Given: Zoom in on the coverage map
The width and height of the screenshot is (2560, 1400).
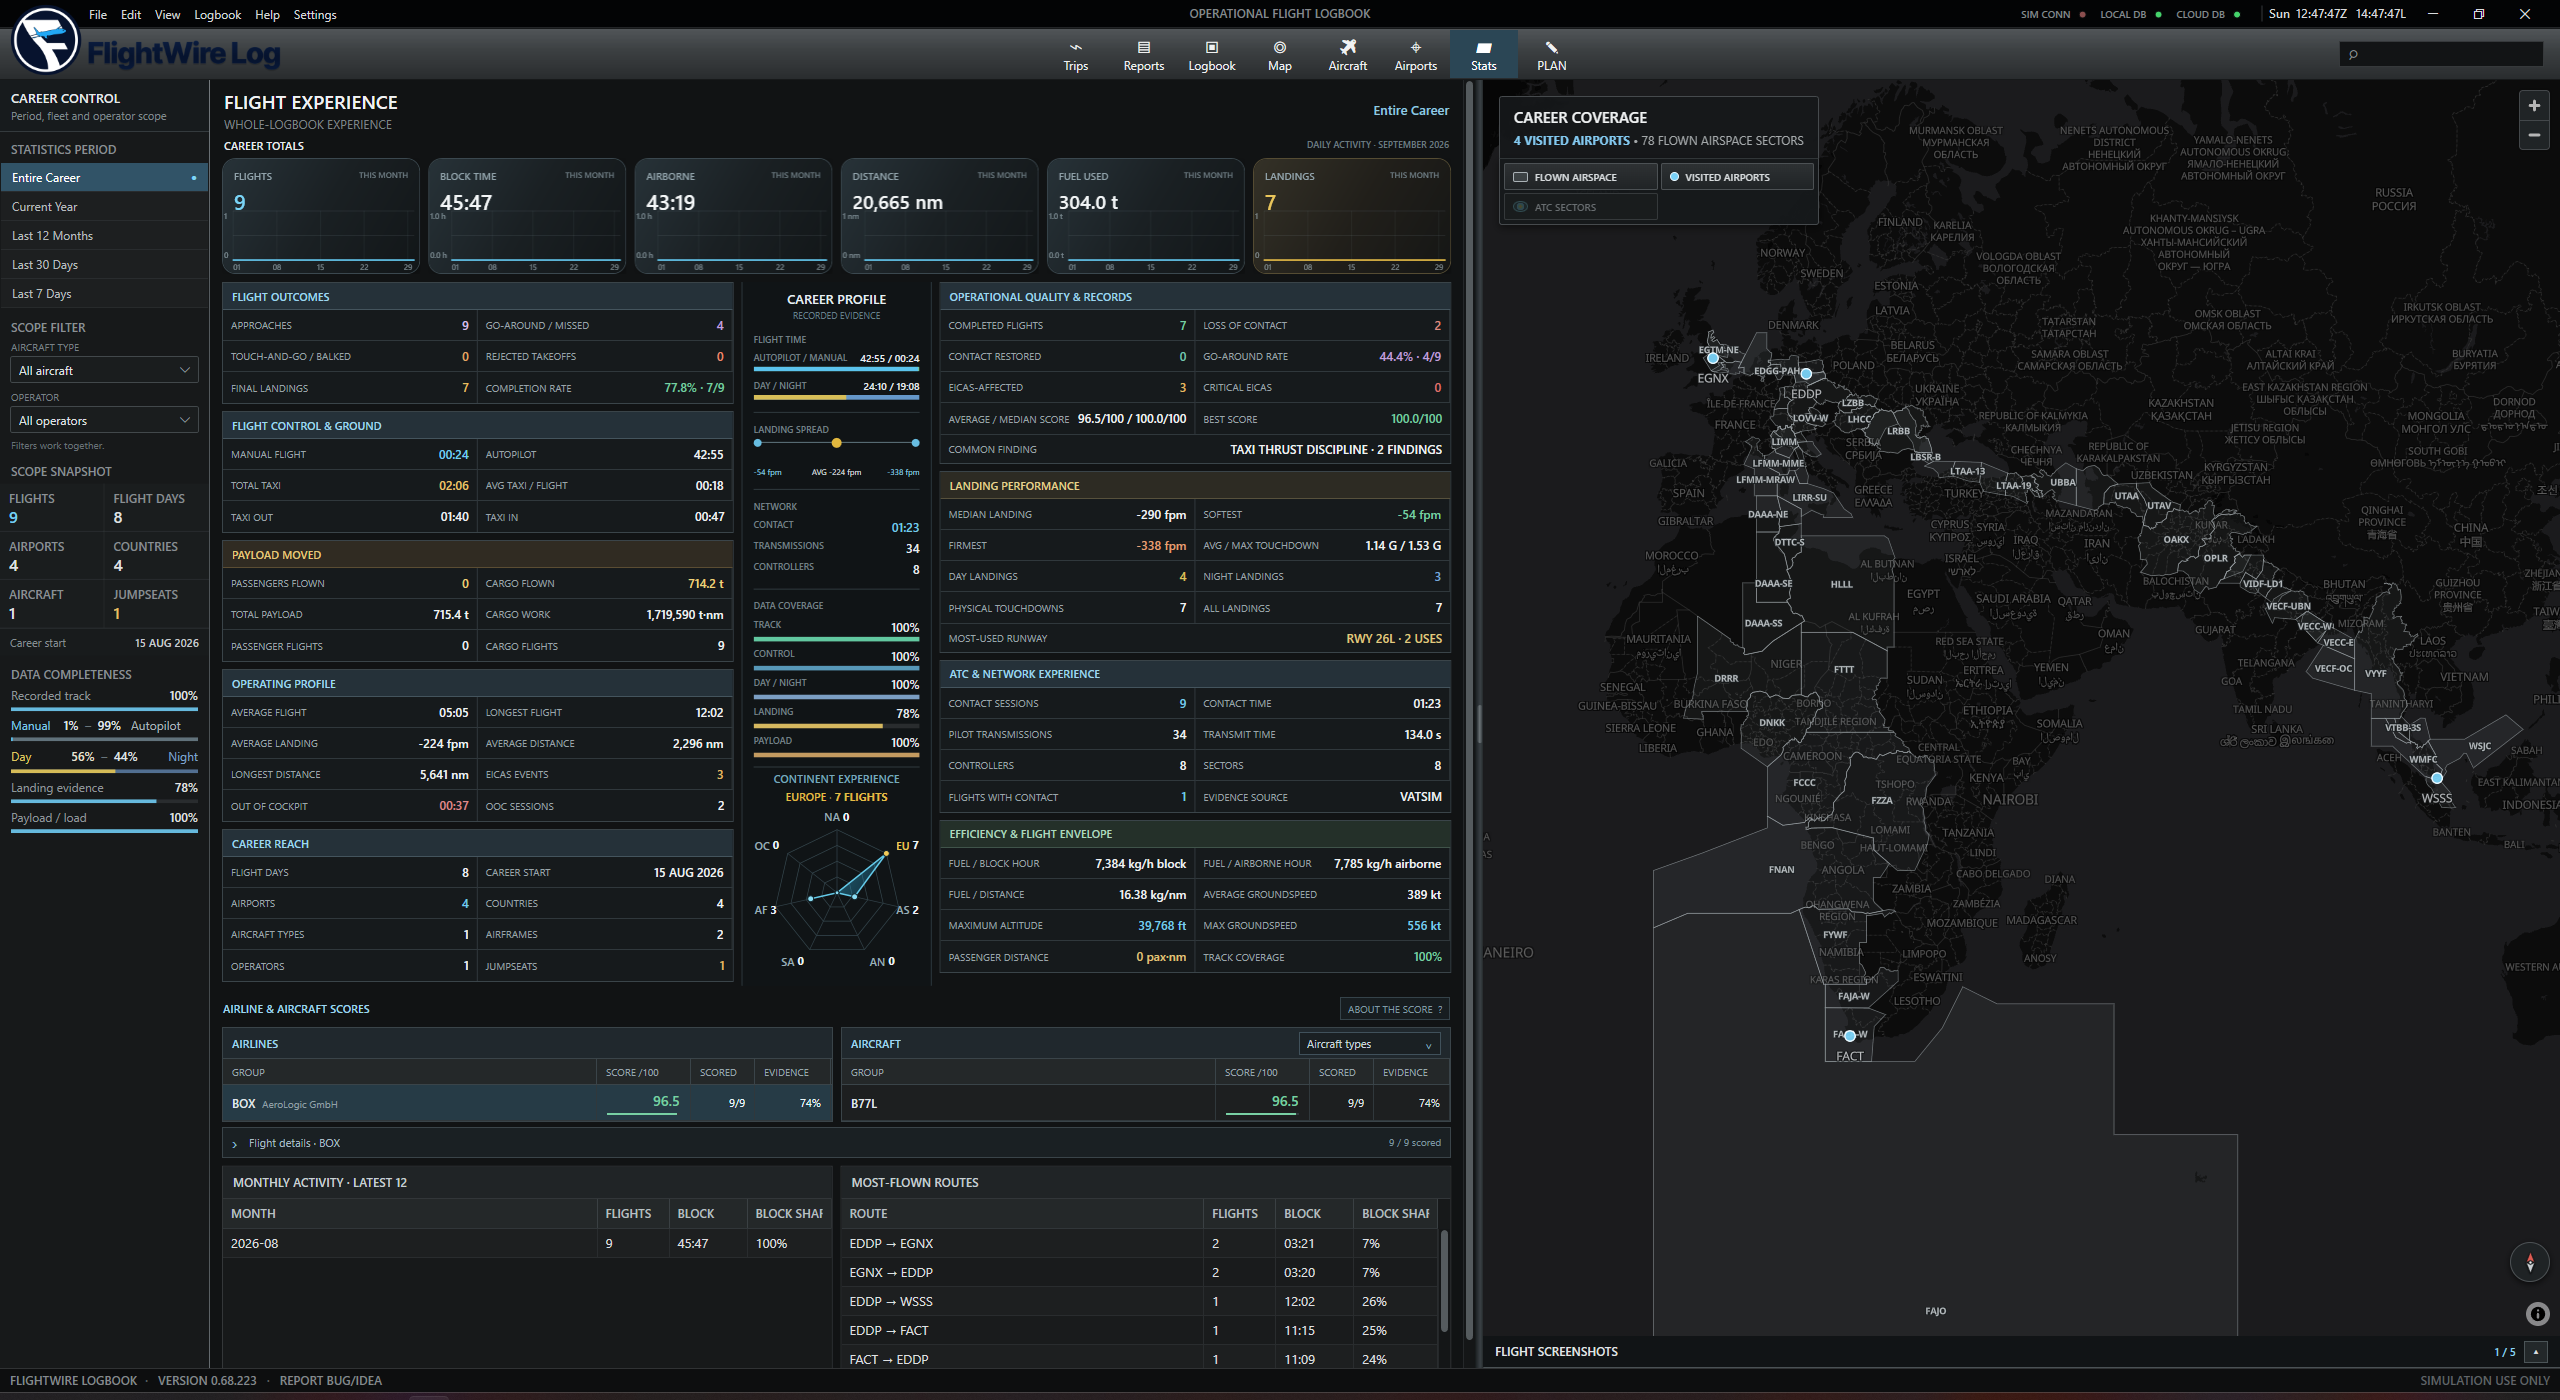Looking at the screenshot, I should 2533,105.
